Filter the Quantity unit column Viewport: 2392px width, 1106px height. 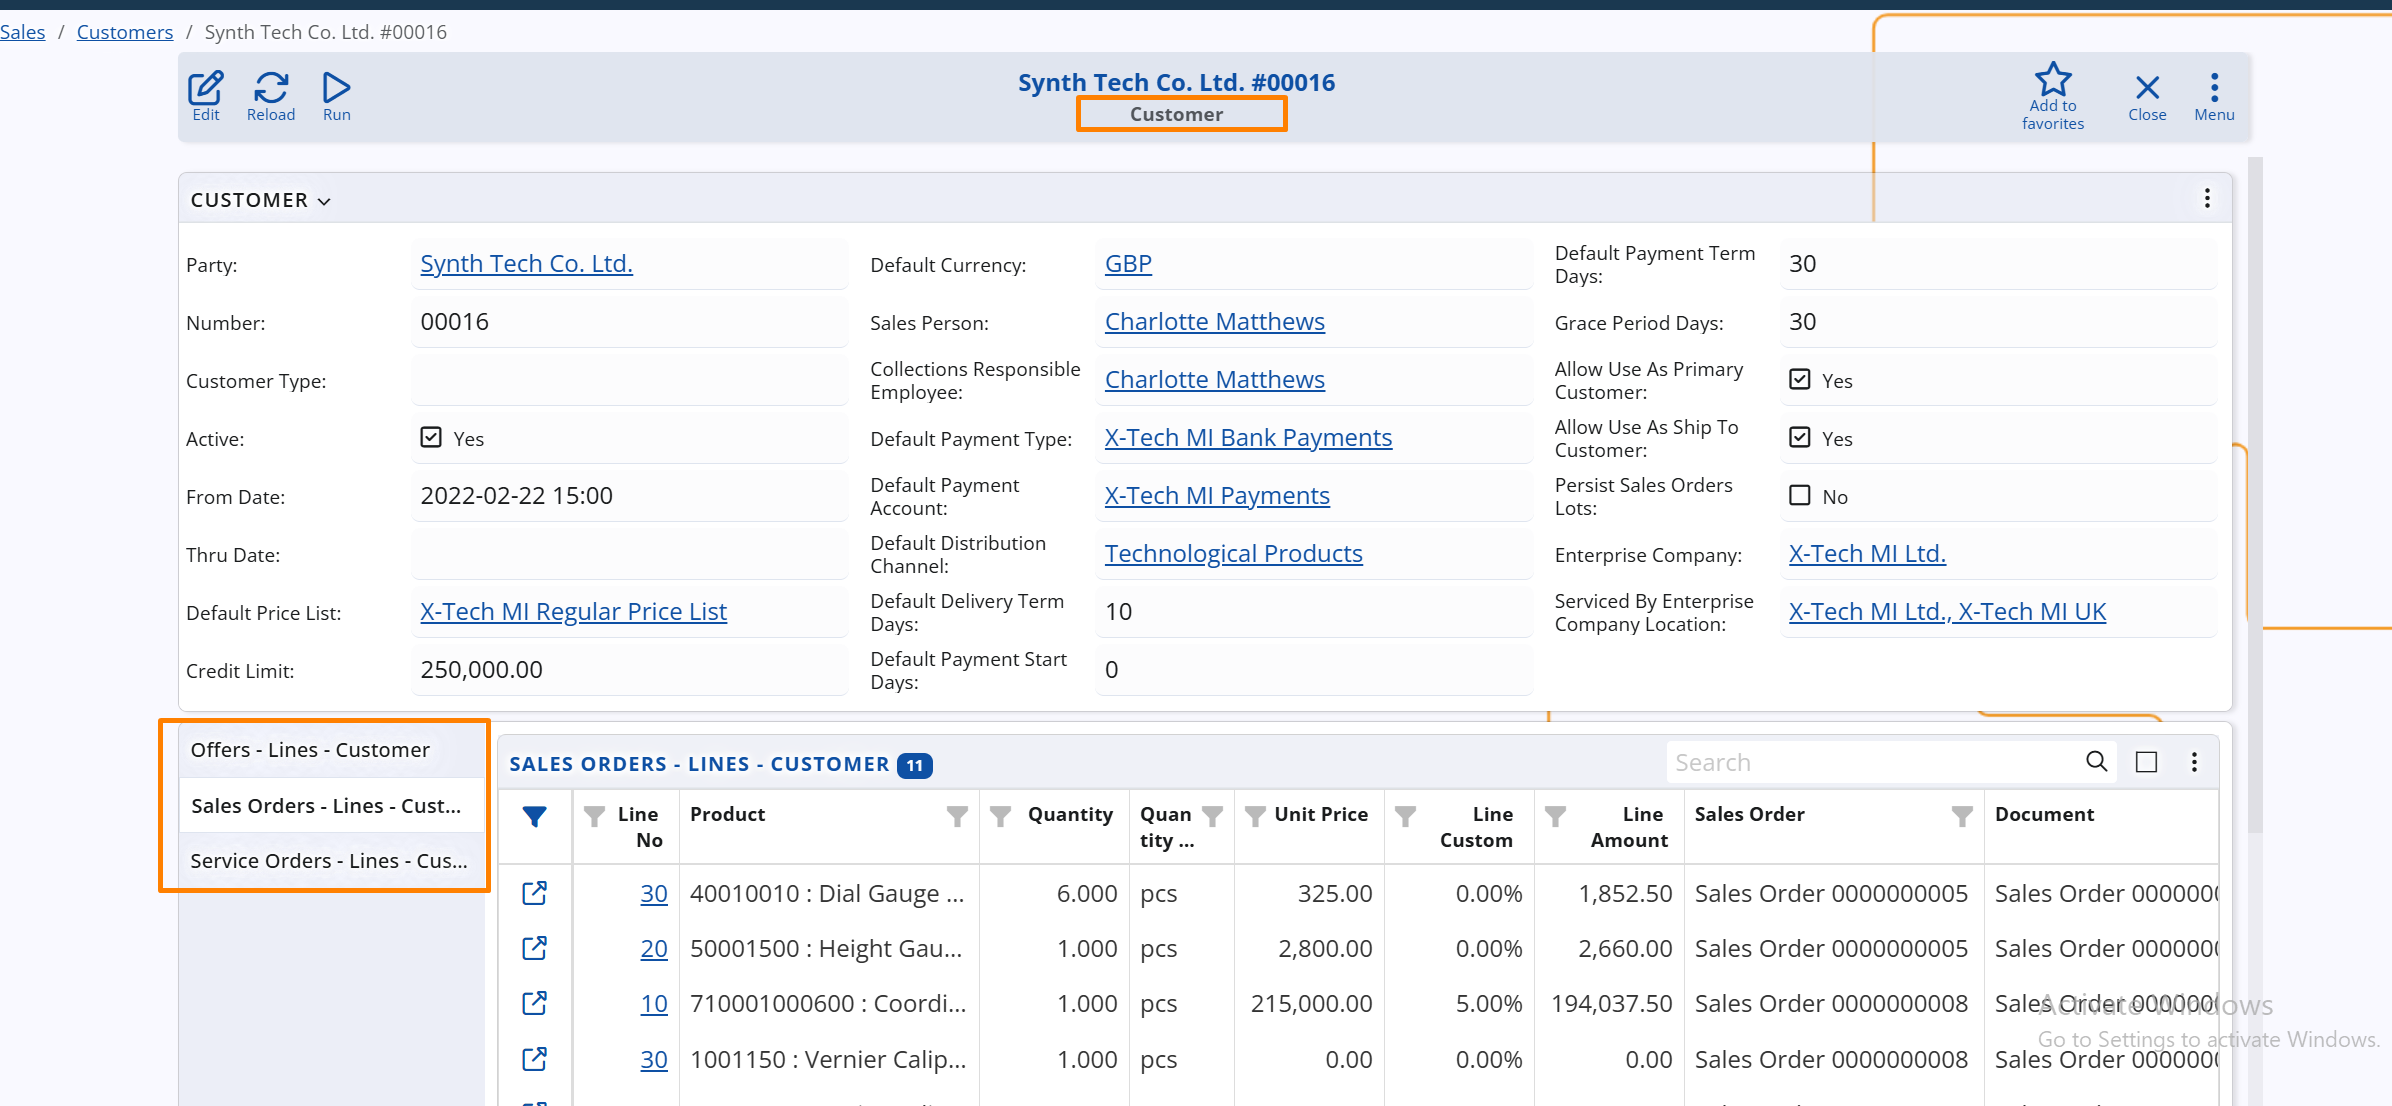1212,817
